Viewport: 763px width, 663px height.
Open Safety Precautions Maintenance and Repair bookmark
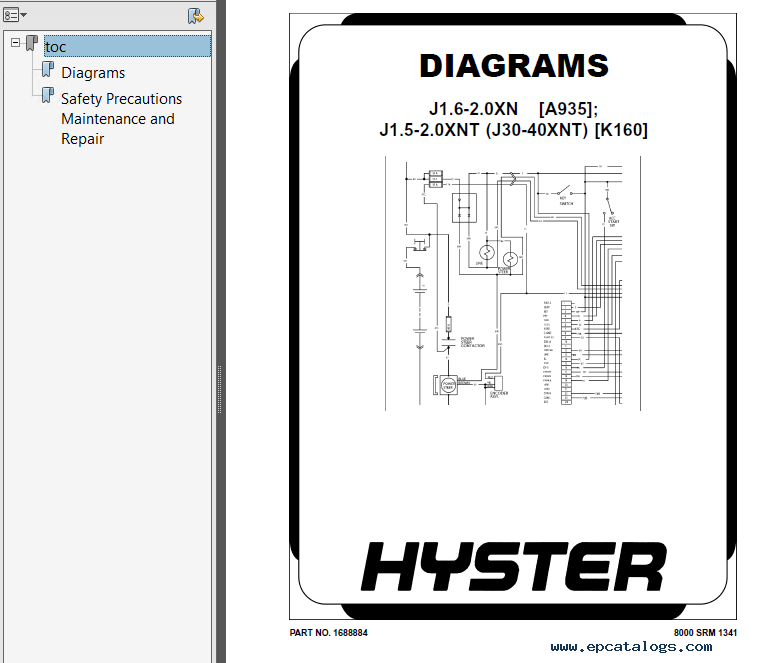click(121, 119)
